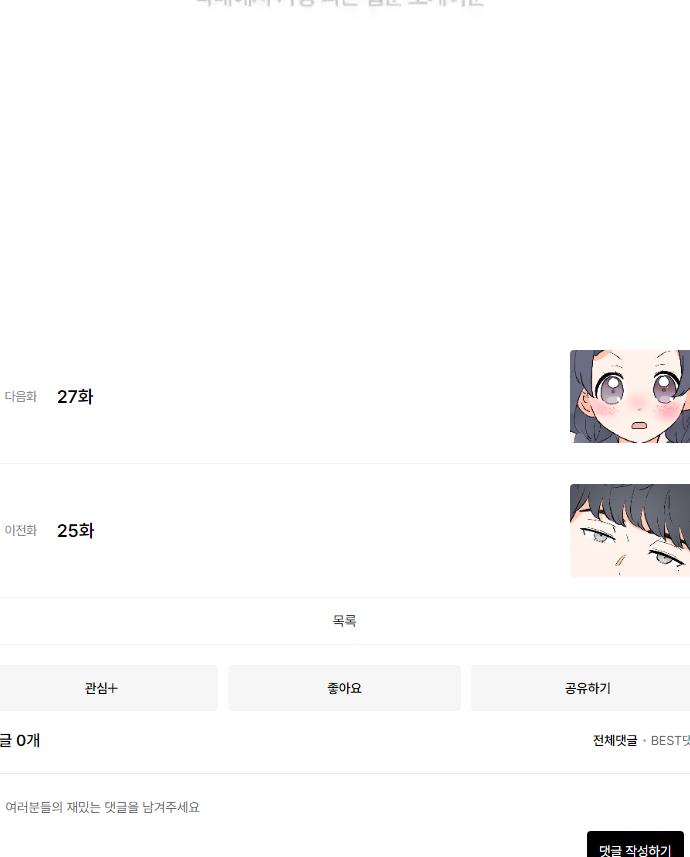This screenshot has width=690, height=857.
Task: Click empty space in the 다음화 row
Action: pos(328,396)
